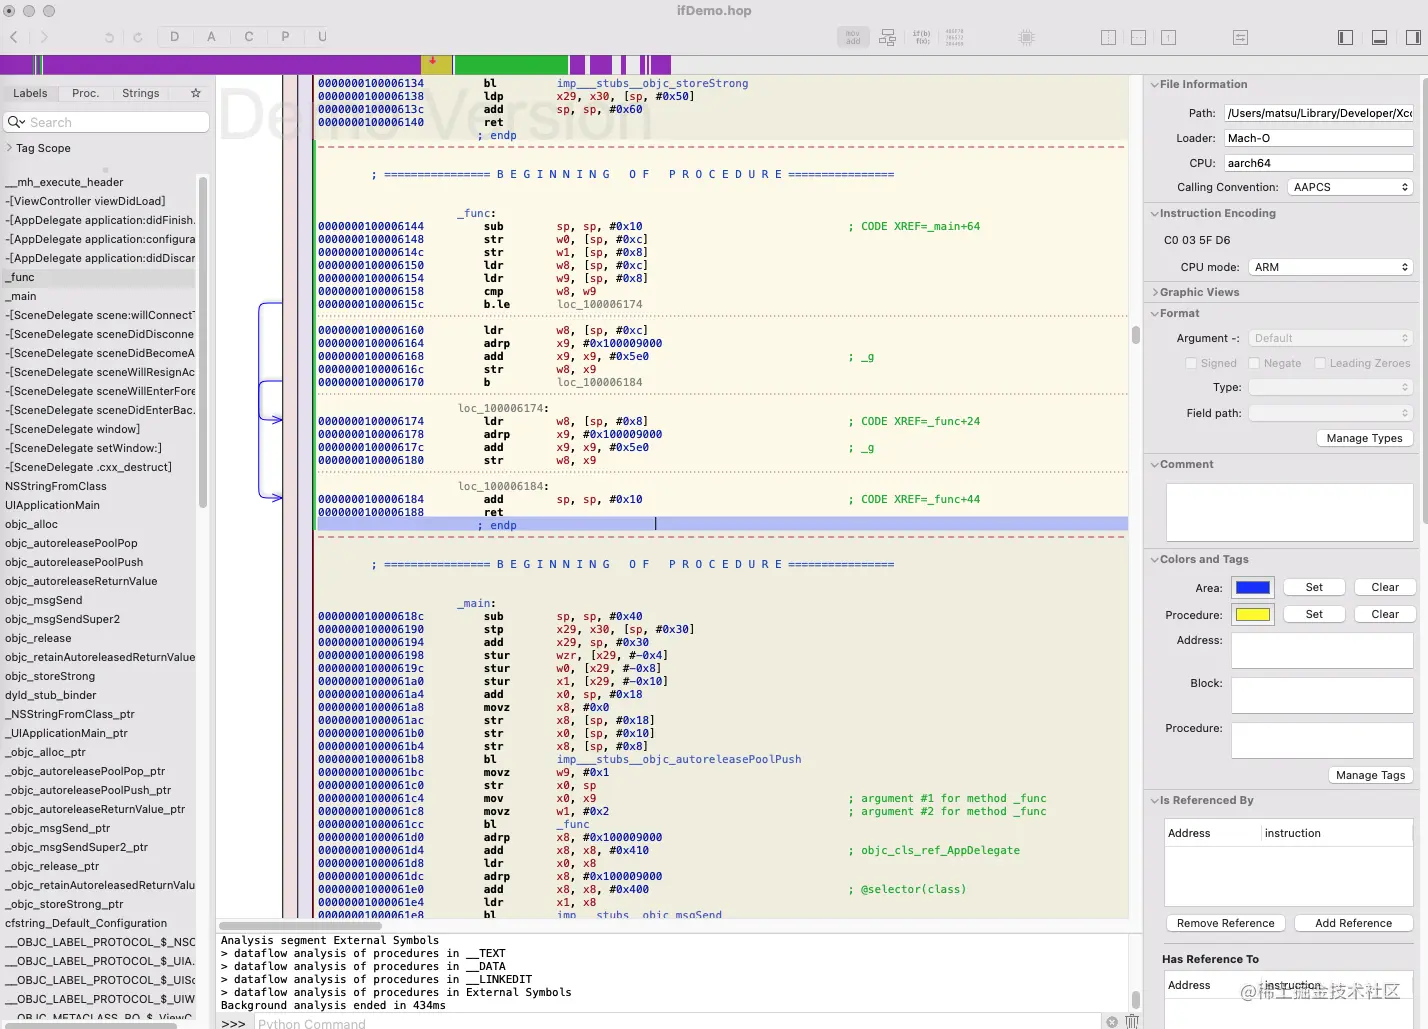
Task: Open the Calling Convention AAPCS dropdown
Action: (1349, 187)
